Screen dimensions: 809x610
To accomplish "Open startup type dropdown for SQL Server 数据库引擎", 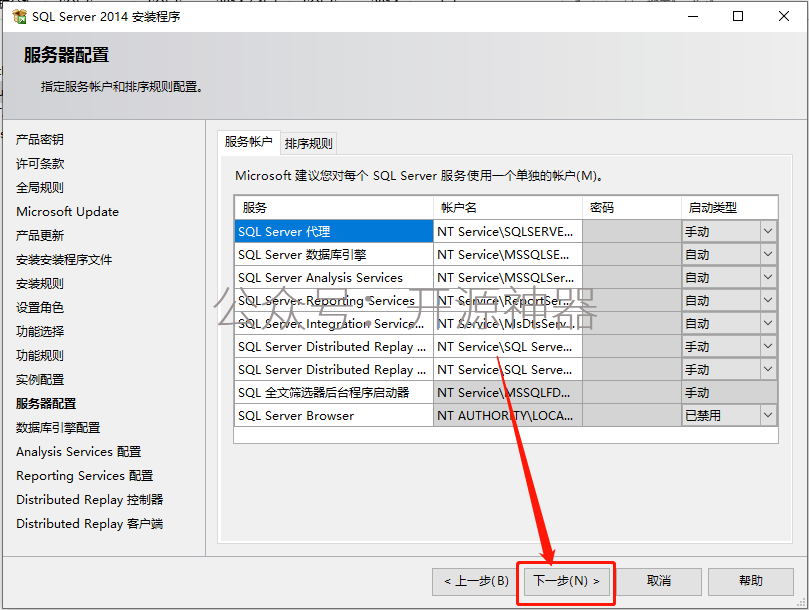I will 768,254.
